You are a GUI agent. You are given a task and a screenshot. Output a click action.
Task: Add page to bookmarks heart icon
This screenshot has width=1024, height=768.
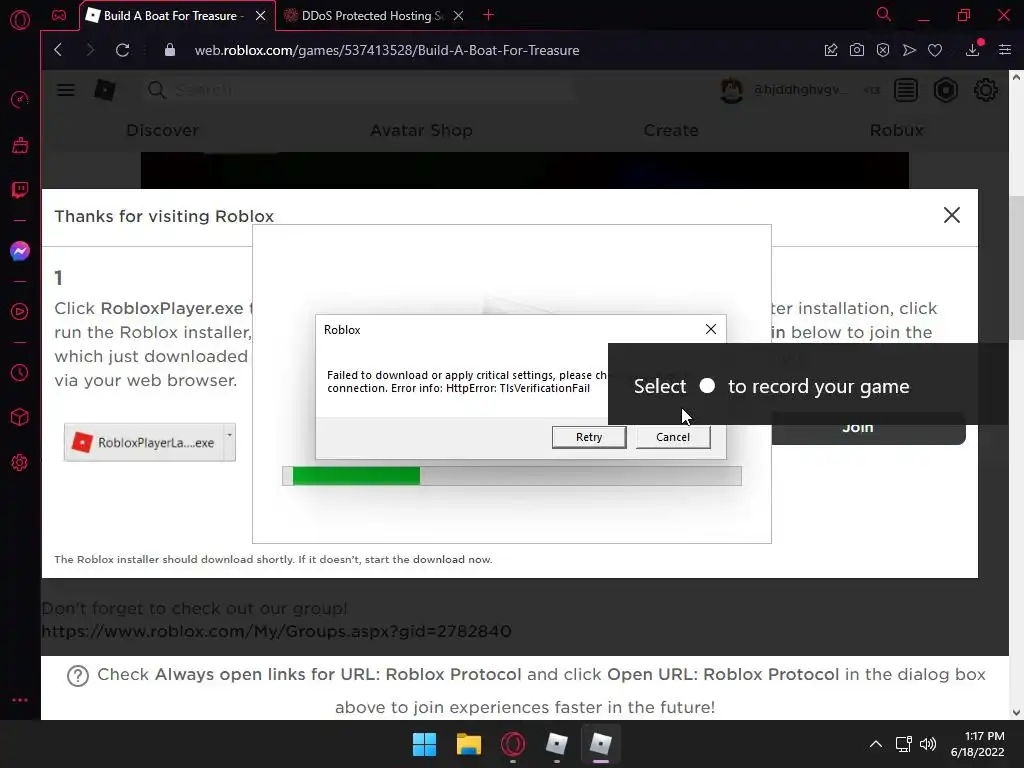coord(935,50)
